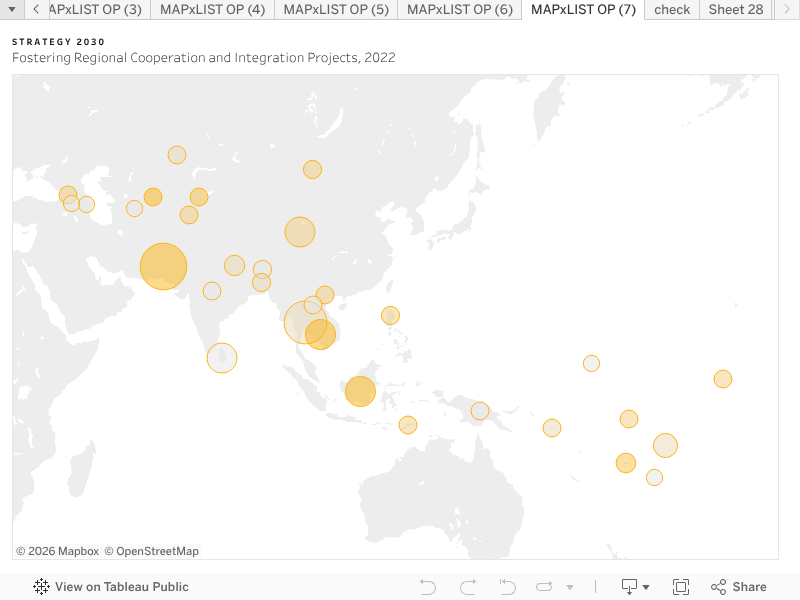Screen dimensions: 800x600
Task: Click the Refresh data icon
Action: [544, 587]
